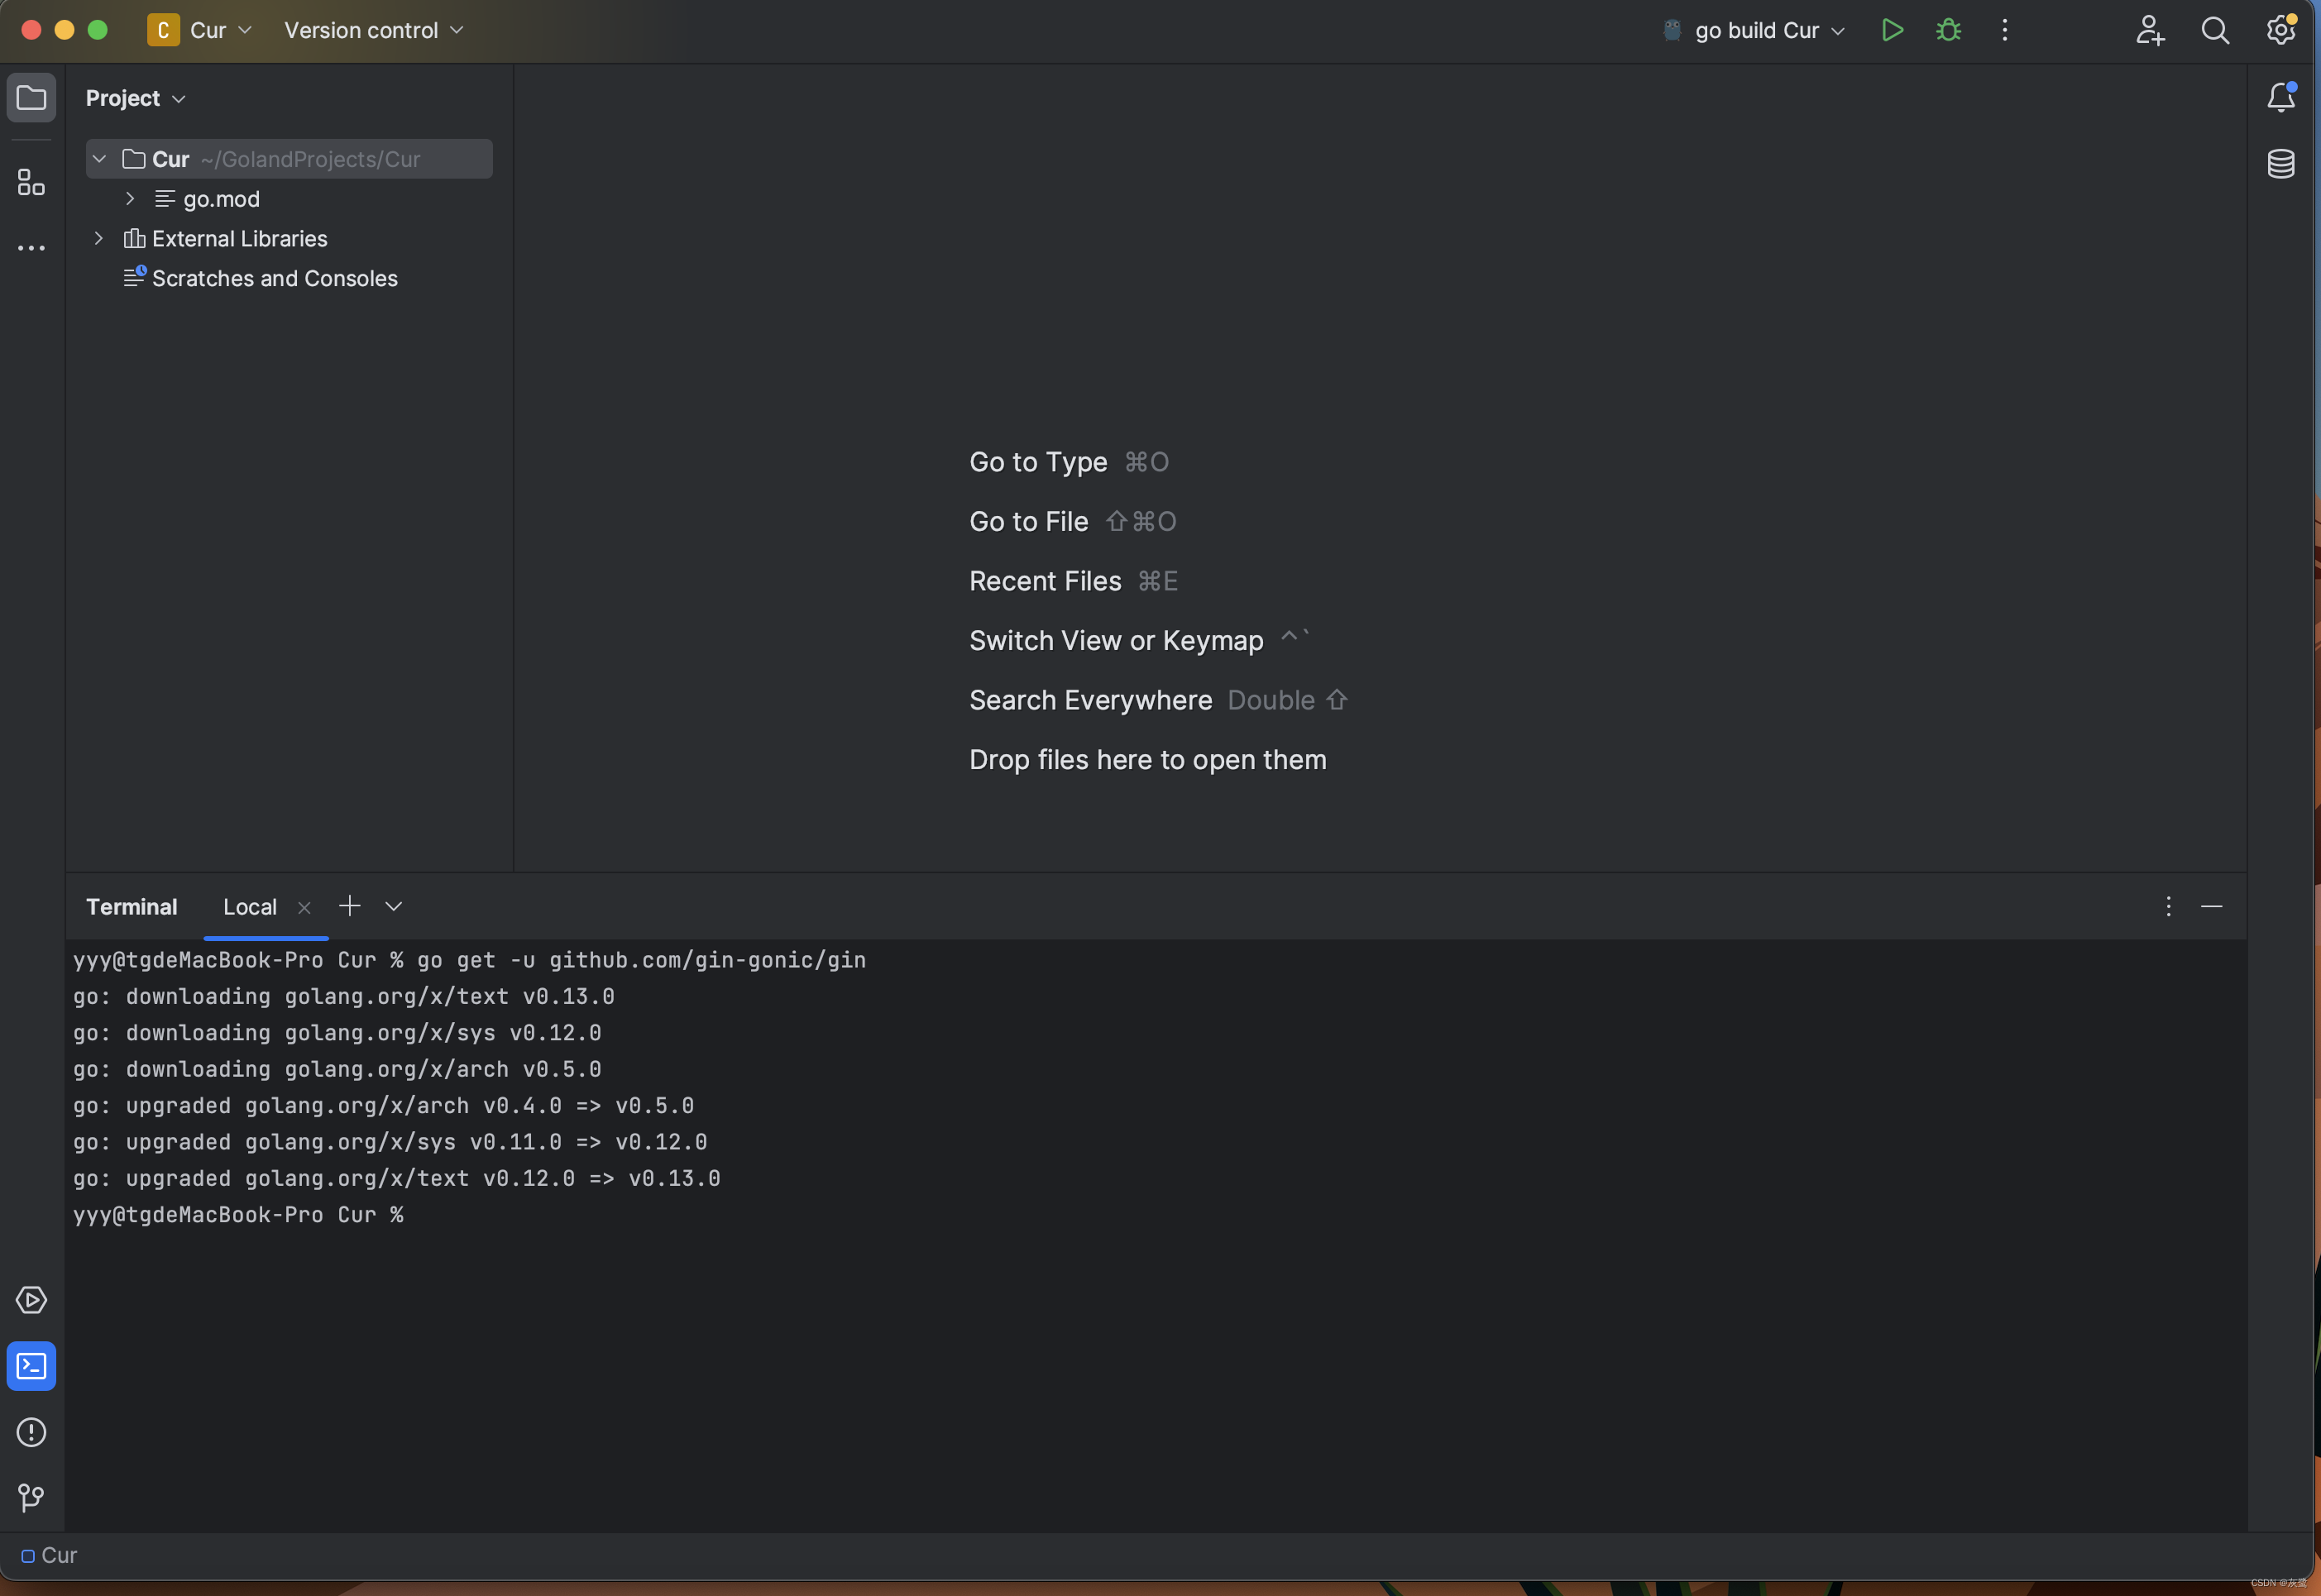
Task: Open the Structure tool window icon
Action: (x=31, y=182)
